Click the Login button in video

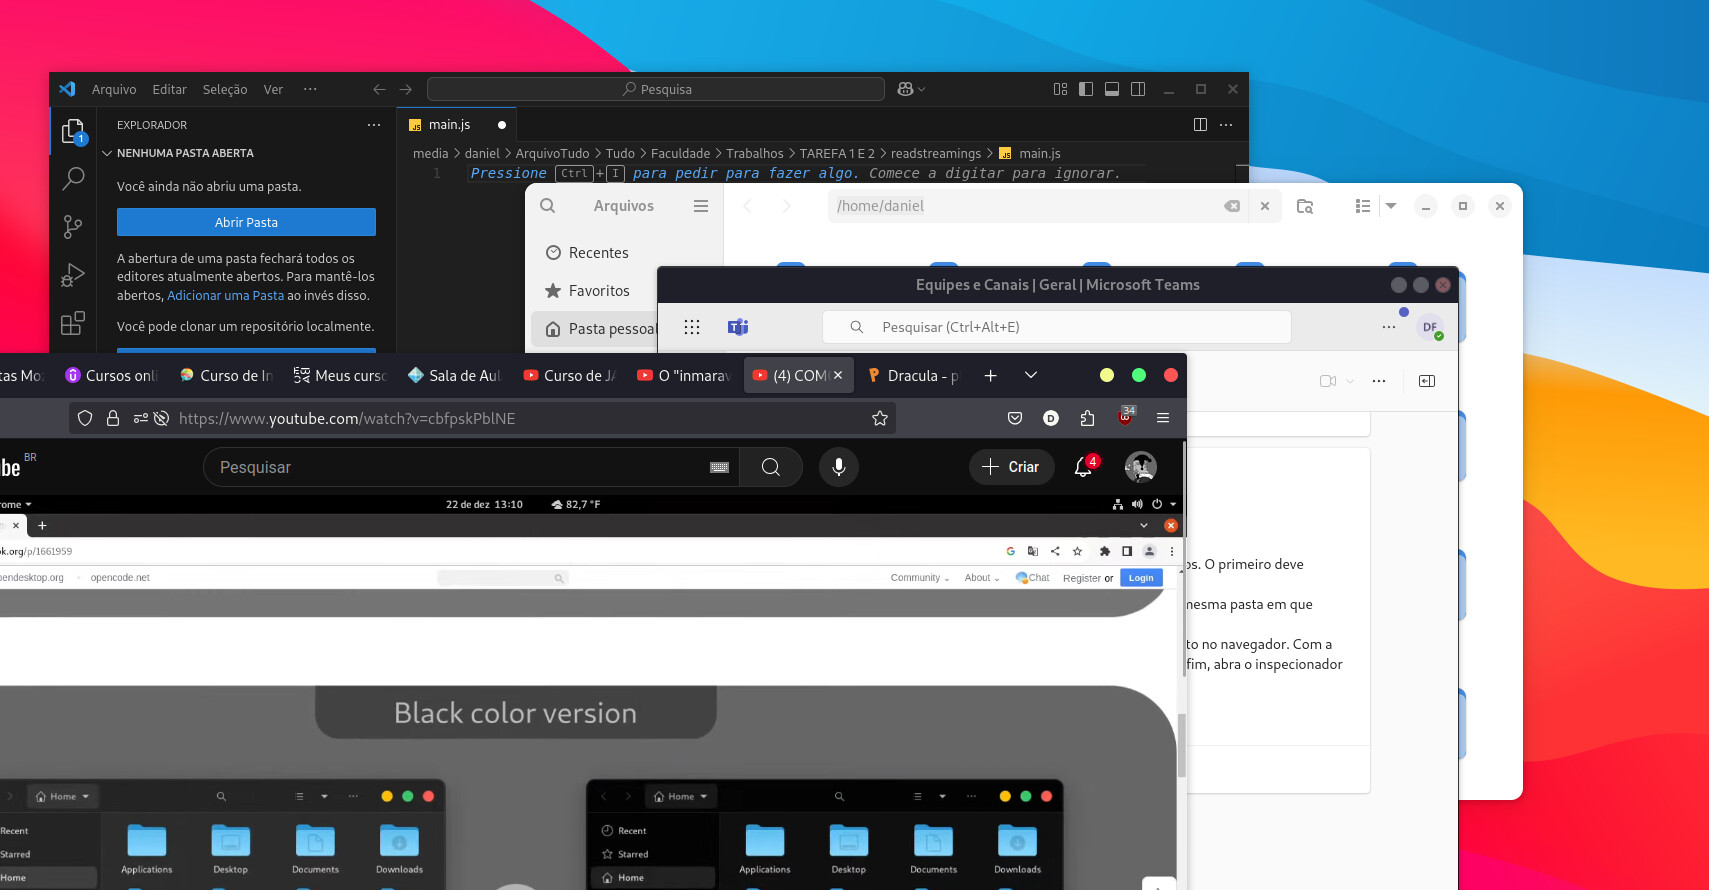(1141, 578)
